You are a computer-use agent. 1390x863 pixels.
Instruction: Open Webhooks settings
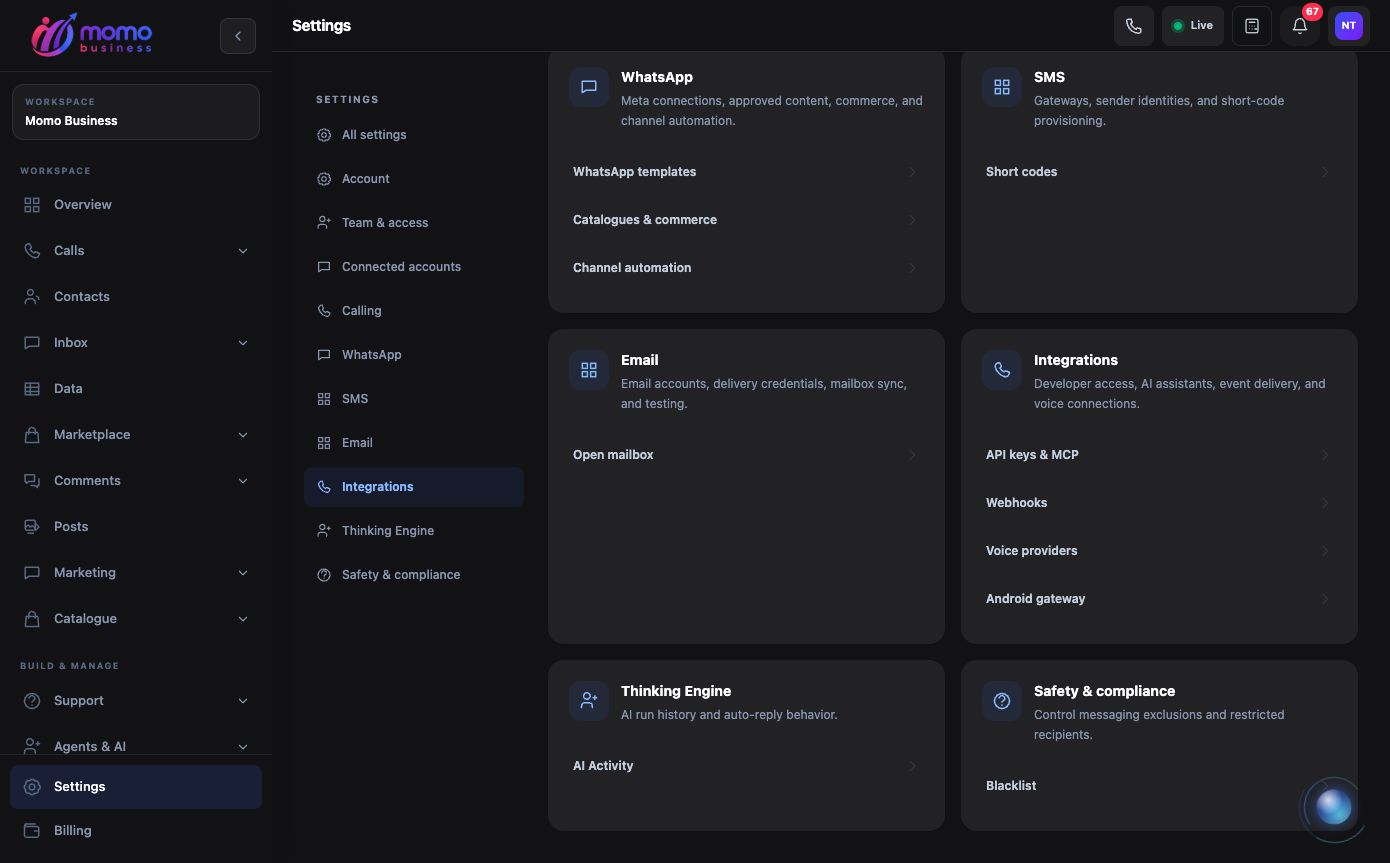pyautogui.click(x=1159, y=503)
